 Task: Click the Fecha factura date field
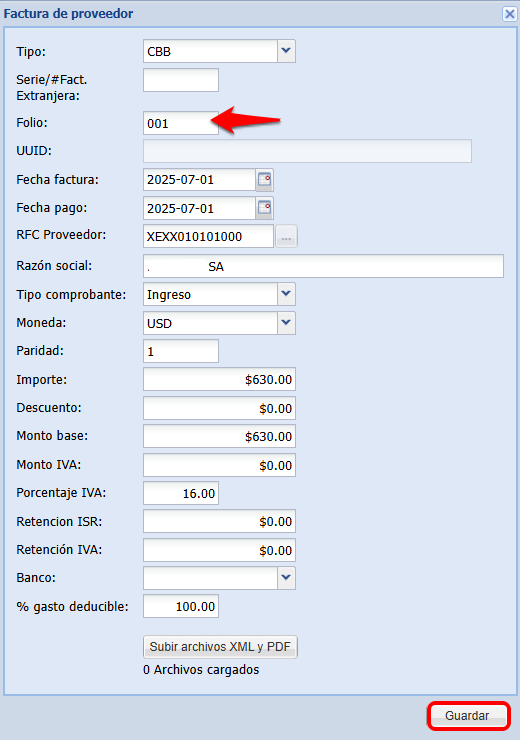tap(200, 180)
